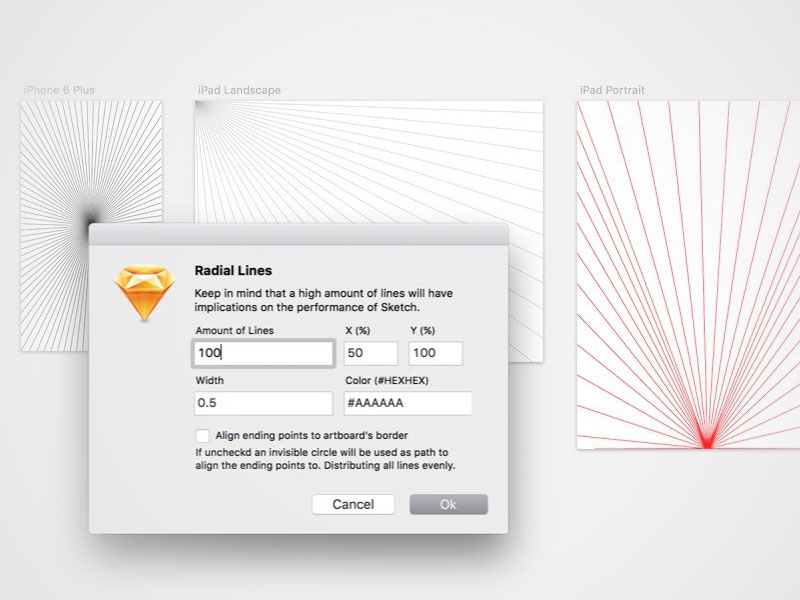Click the Amount of Lines label
The image size is (800, 600).
(x=235, y=331)
